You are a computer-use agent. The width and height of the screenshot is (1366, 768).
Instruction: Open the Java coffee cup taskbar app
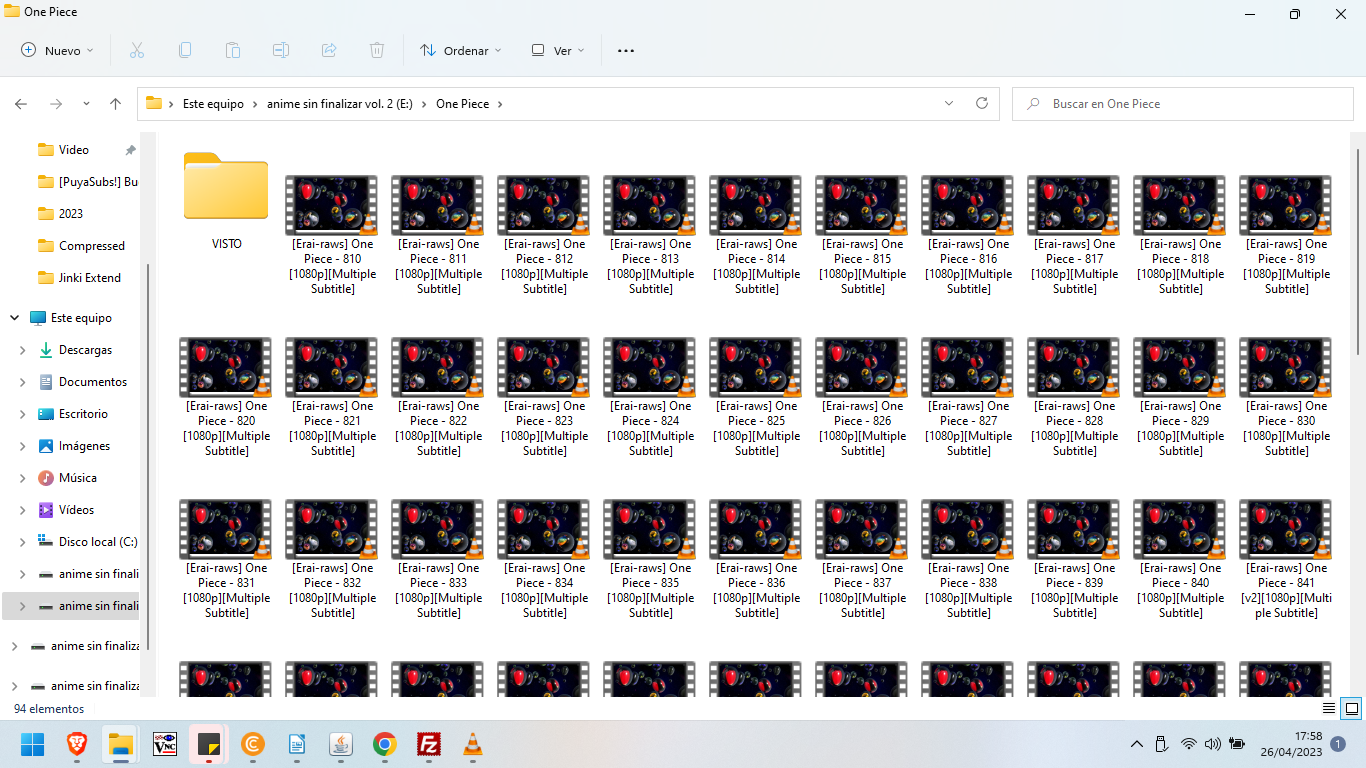tap(341, 744)
